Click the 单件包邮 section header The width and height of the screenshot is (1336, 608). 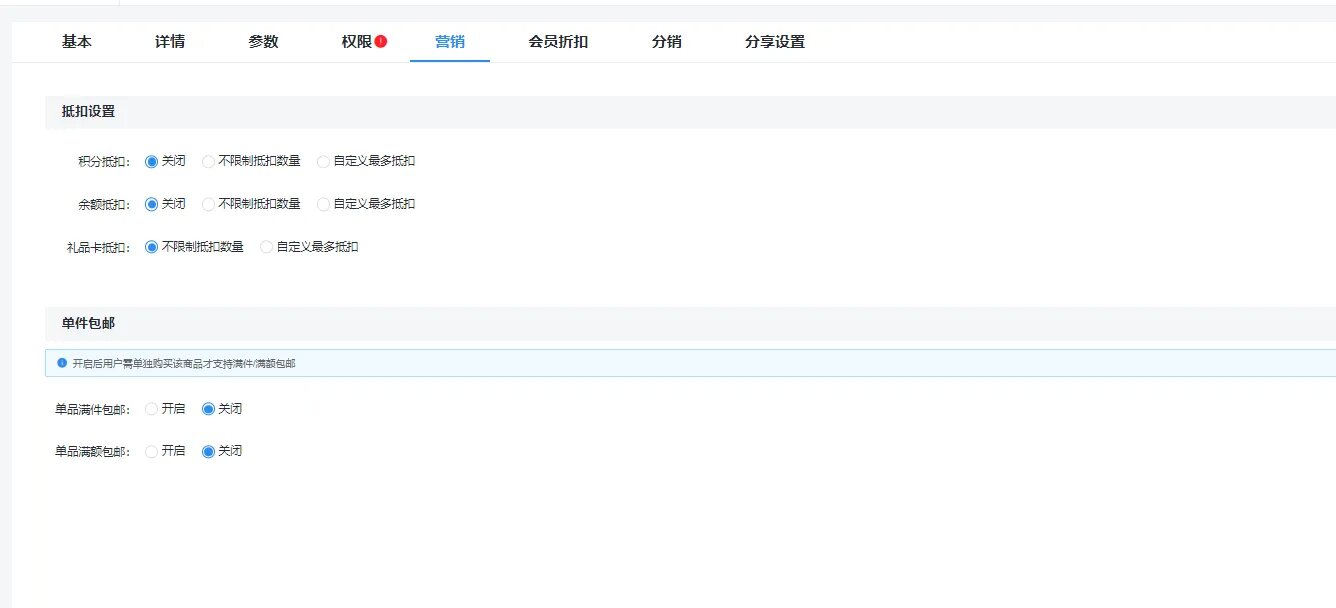[x=88, y=324]
